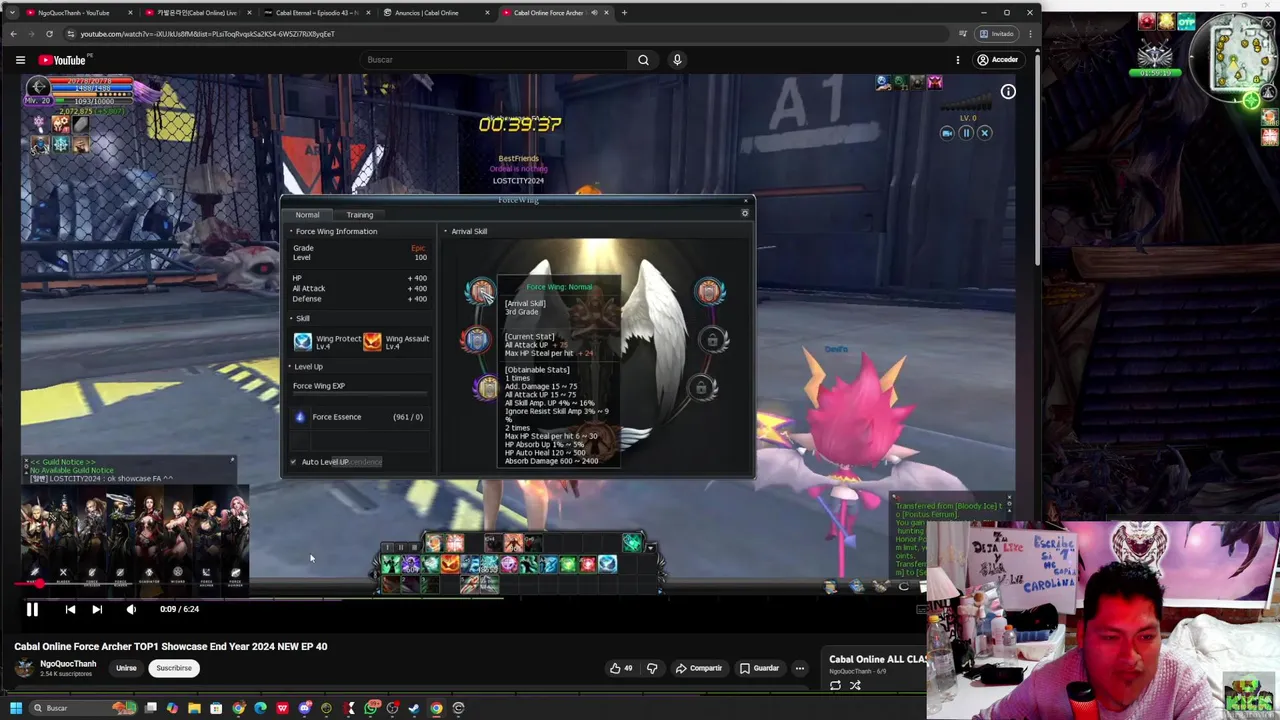Switch to Cabal Eternal Episodio 43 tab
The image size is (1280, 720).
click(315, 13)
